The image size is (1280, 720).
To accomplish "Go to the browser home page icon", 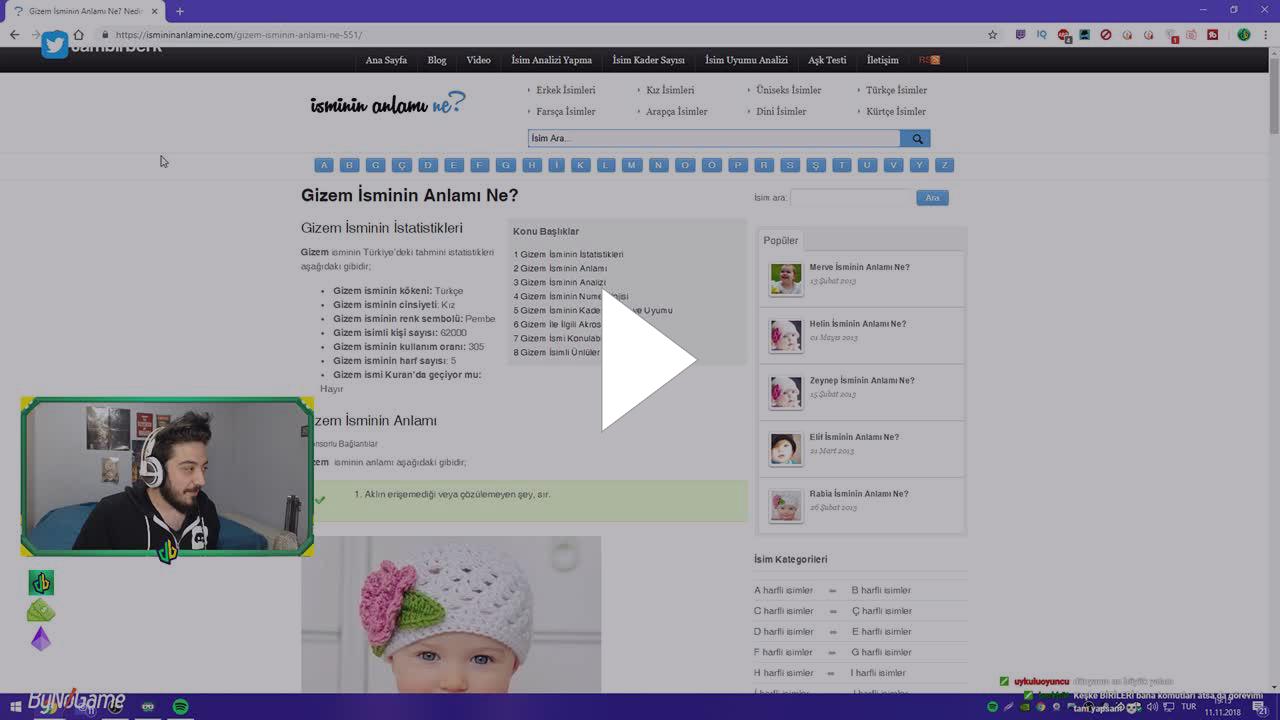I will coord(78,35).
